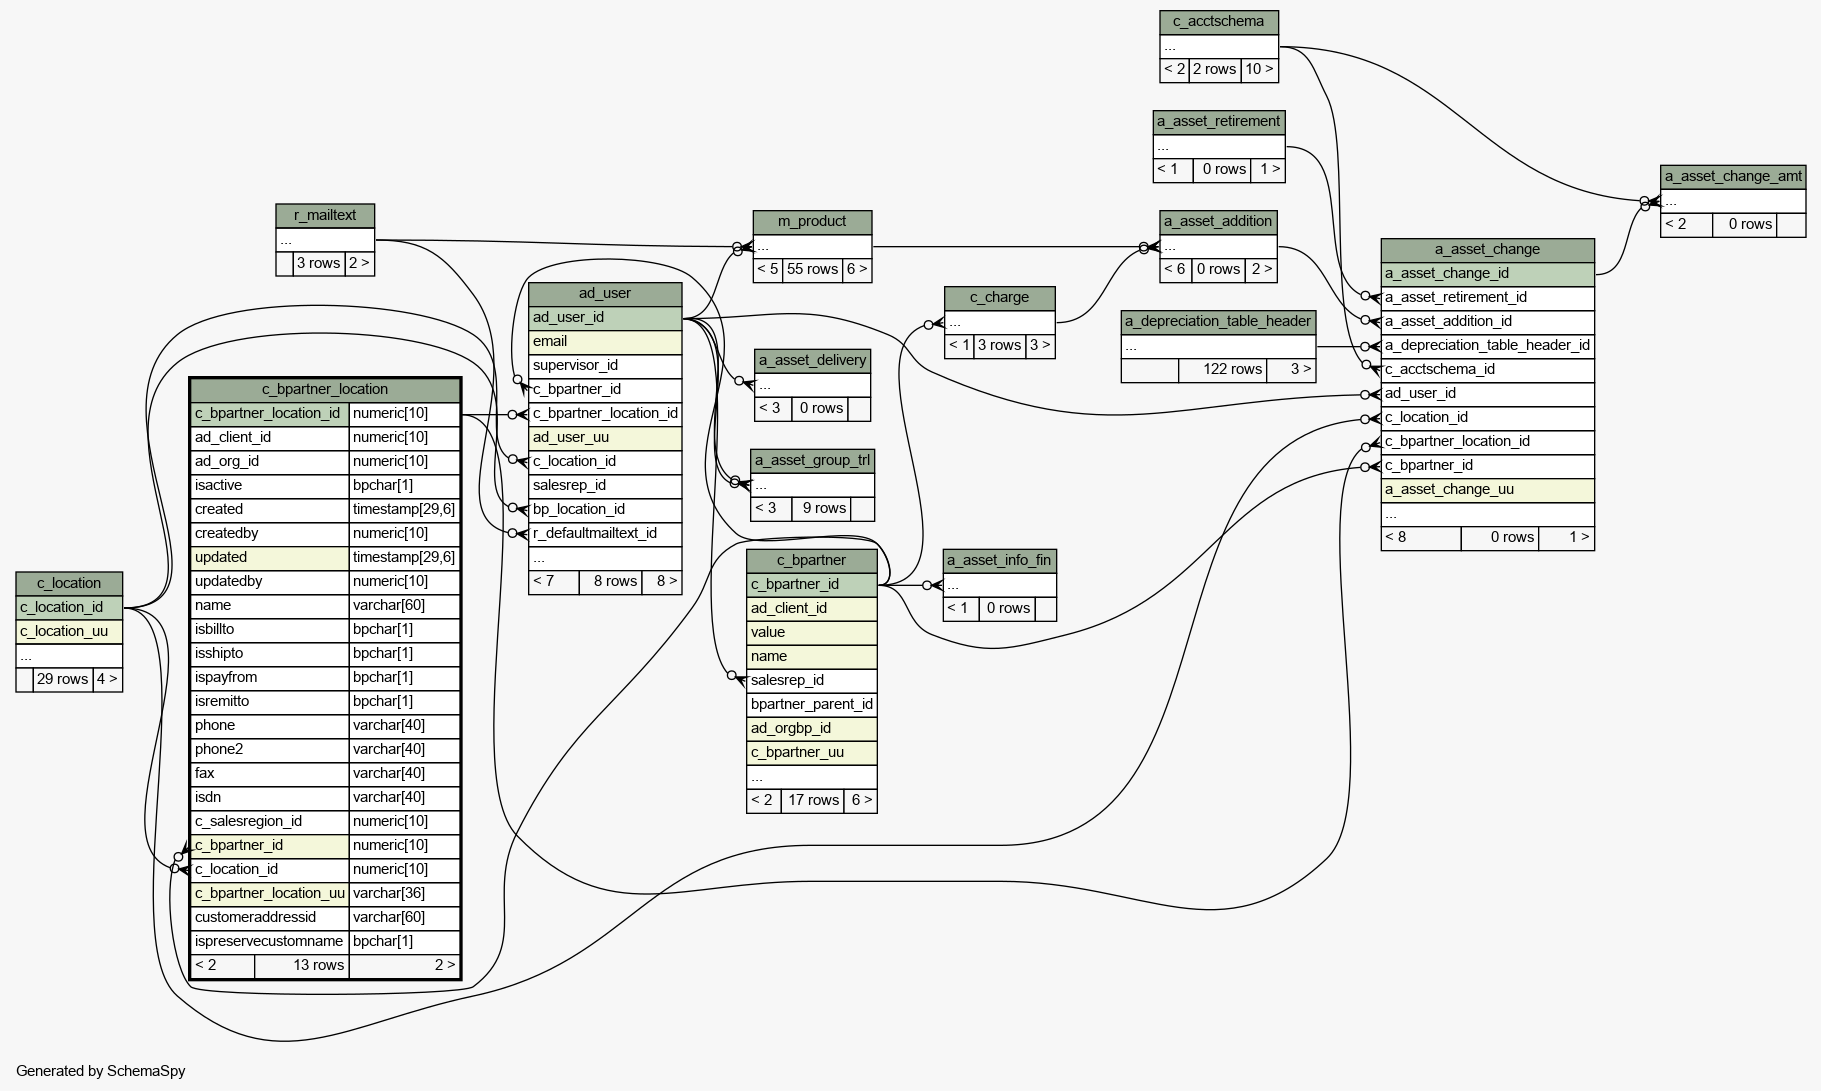Screen dimensions: 1821x1091
Task: Open the a_asset_info_fin table header
Action: pyautogui.click(x=999, y=561)
